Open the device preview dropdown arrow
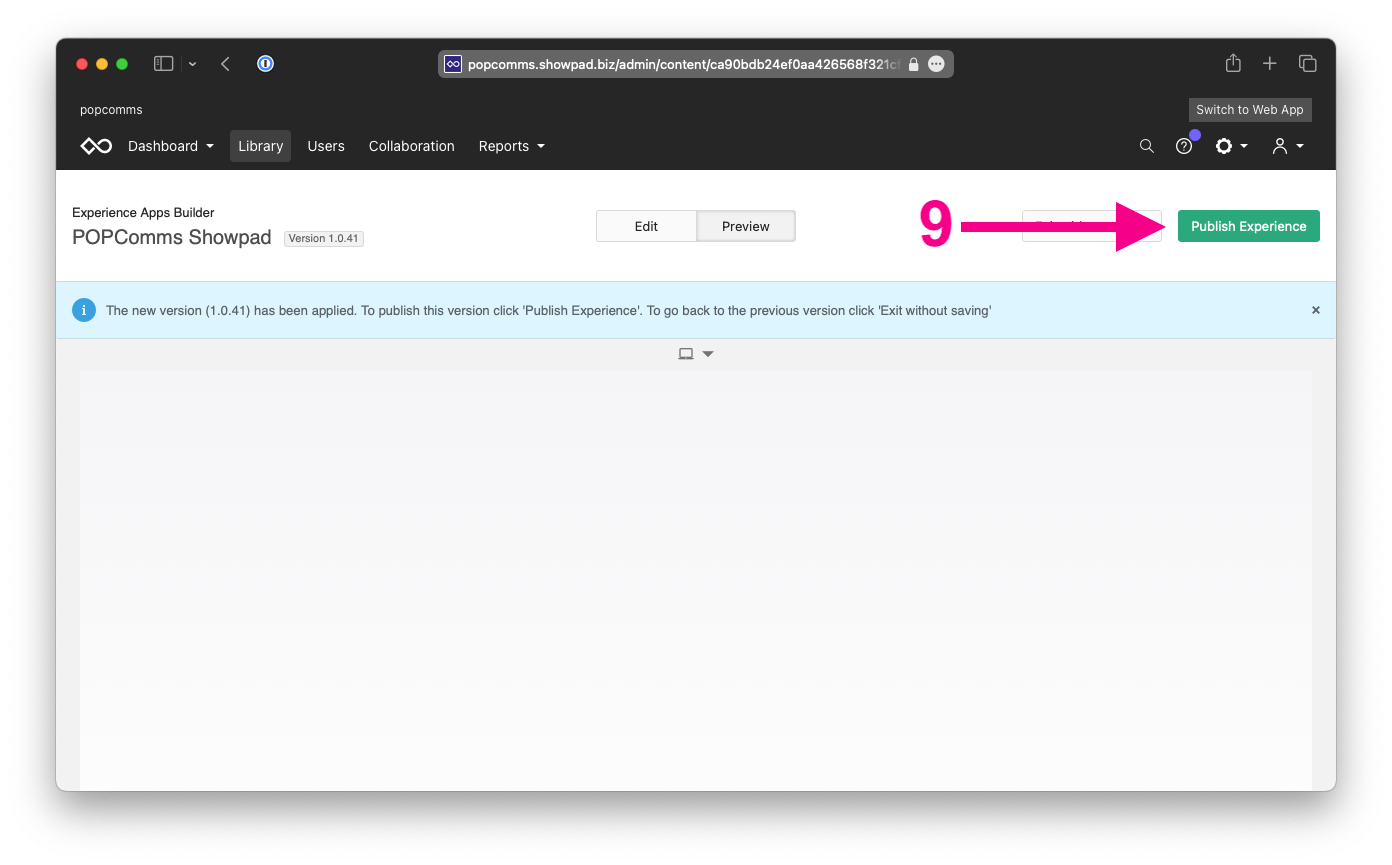 [x=708, y=353]
